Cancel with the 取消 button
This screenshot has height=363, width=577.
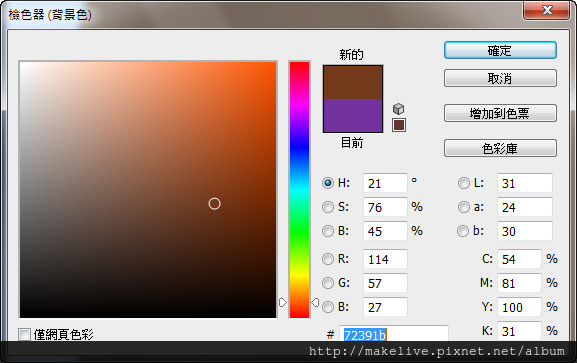pyautogui.click(x=500, y=78)
